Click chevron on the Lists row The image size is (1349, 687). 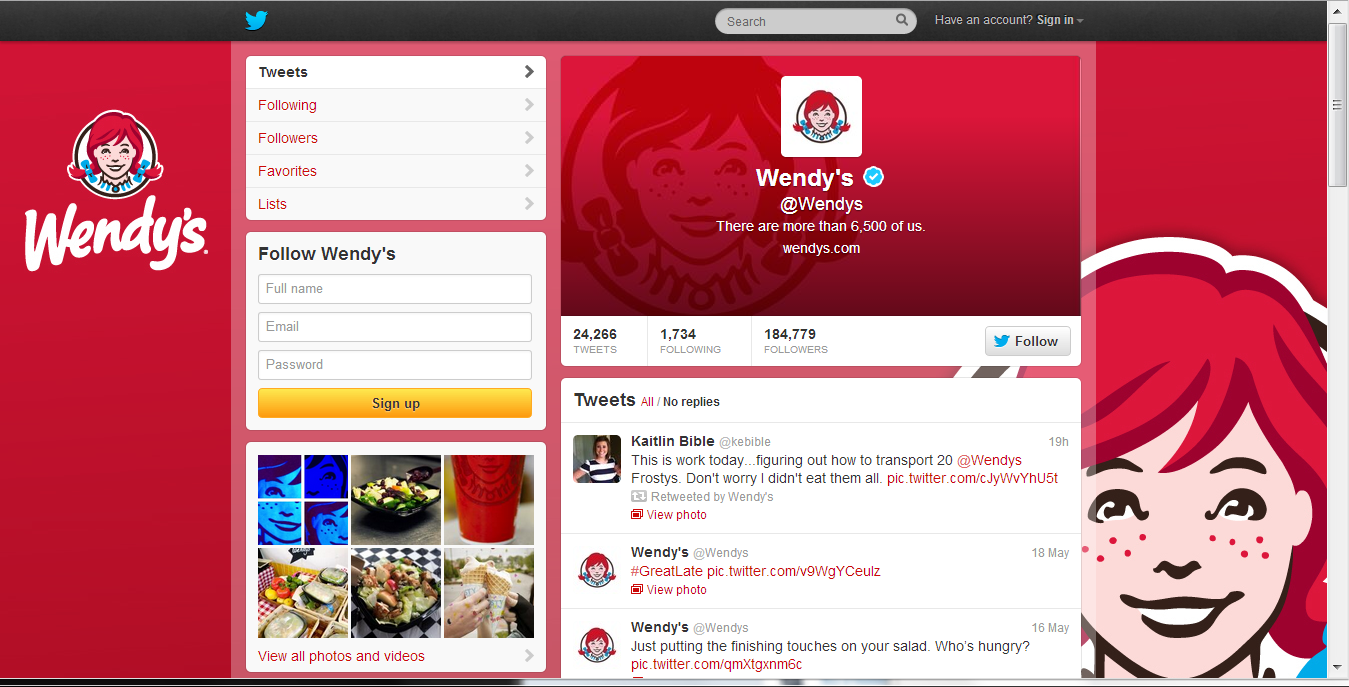(x=529, y=204)
